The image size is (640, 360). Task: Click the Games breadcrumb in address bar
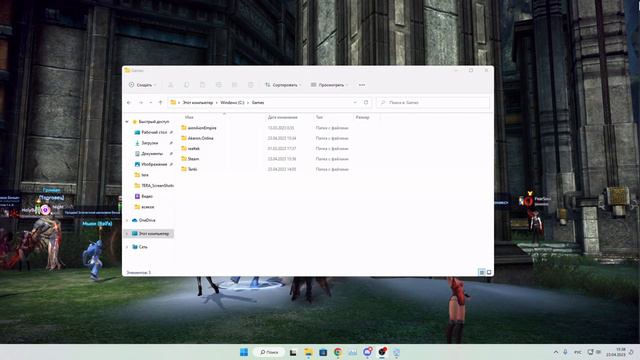(x=258, y=102)
